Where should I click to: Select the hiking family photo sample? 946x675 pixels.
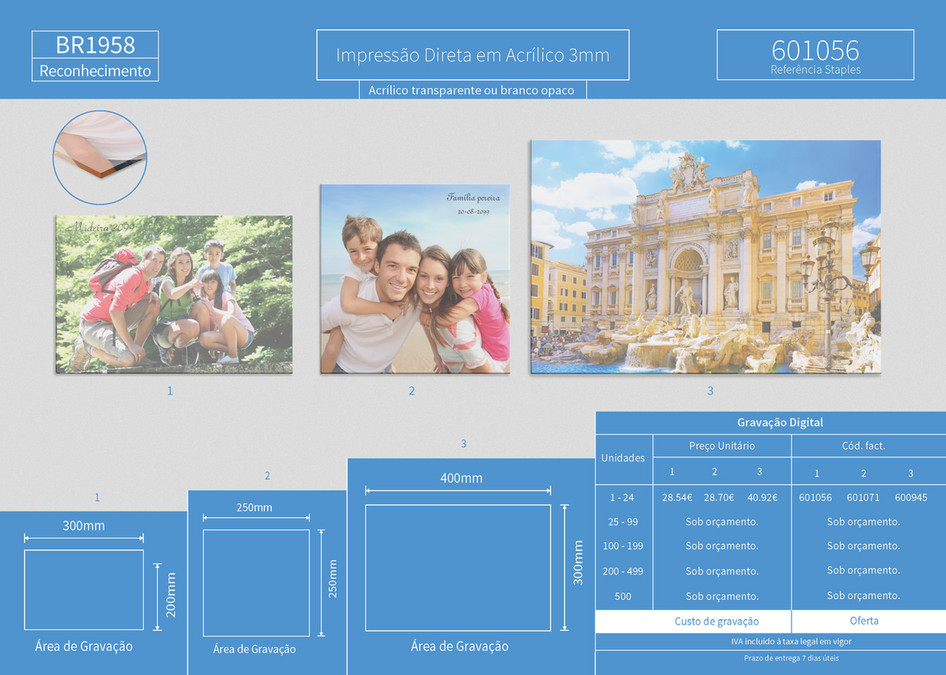[174, 294]
